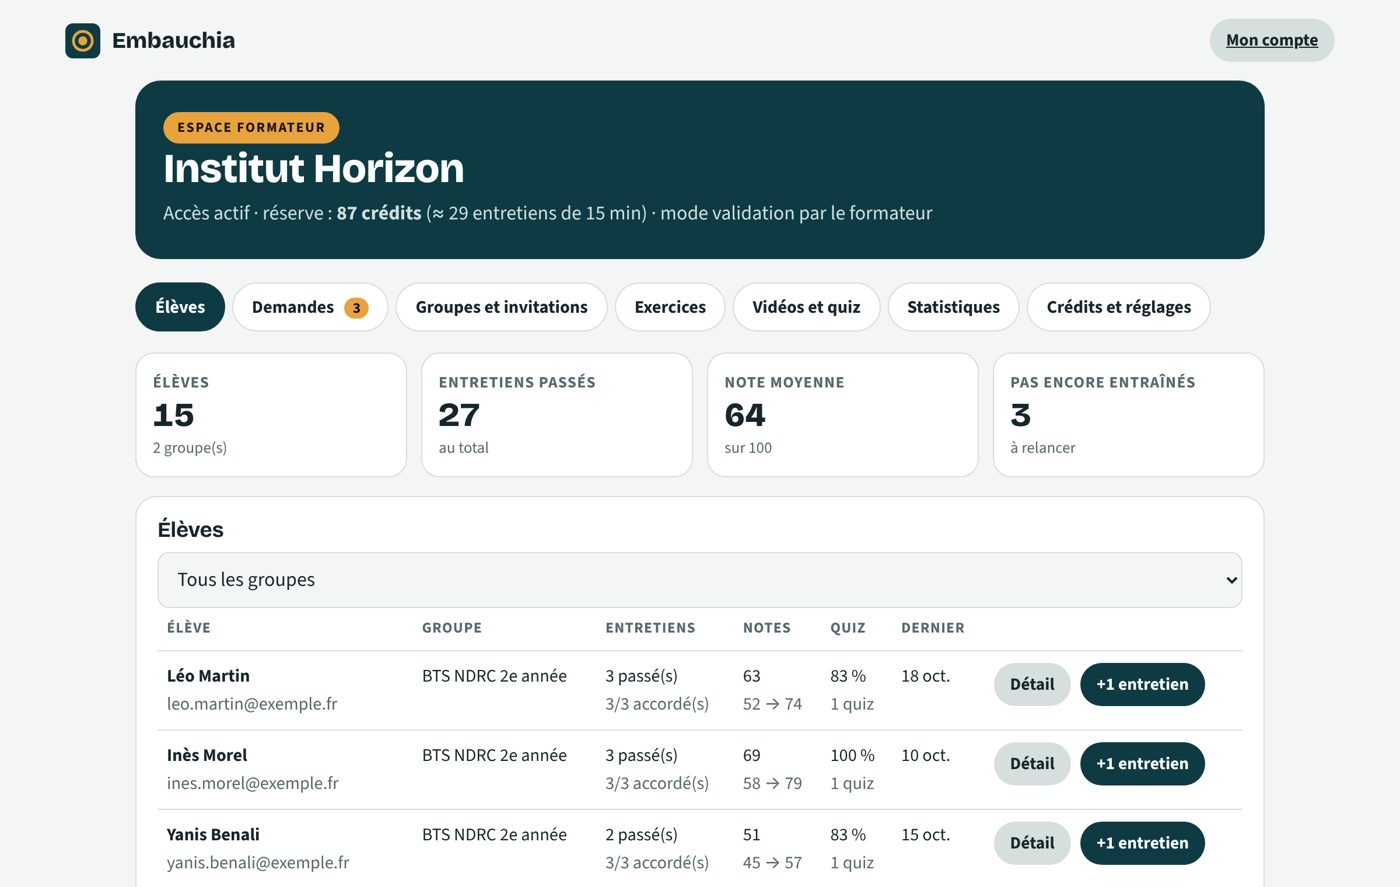
Task: Click the GROUPE column header
Action: (x=452, y=628)
